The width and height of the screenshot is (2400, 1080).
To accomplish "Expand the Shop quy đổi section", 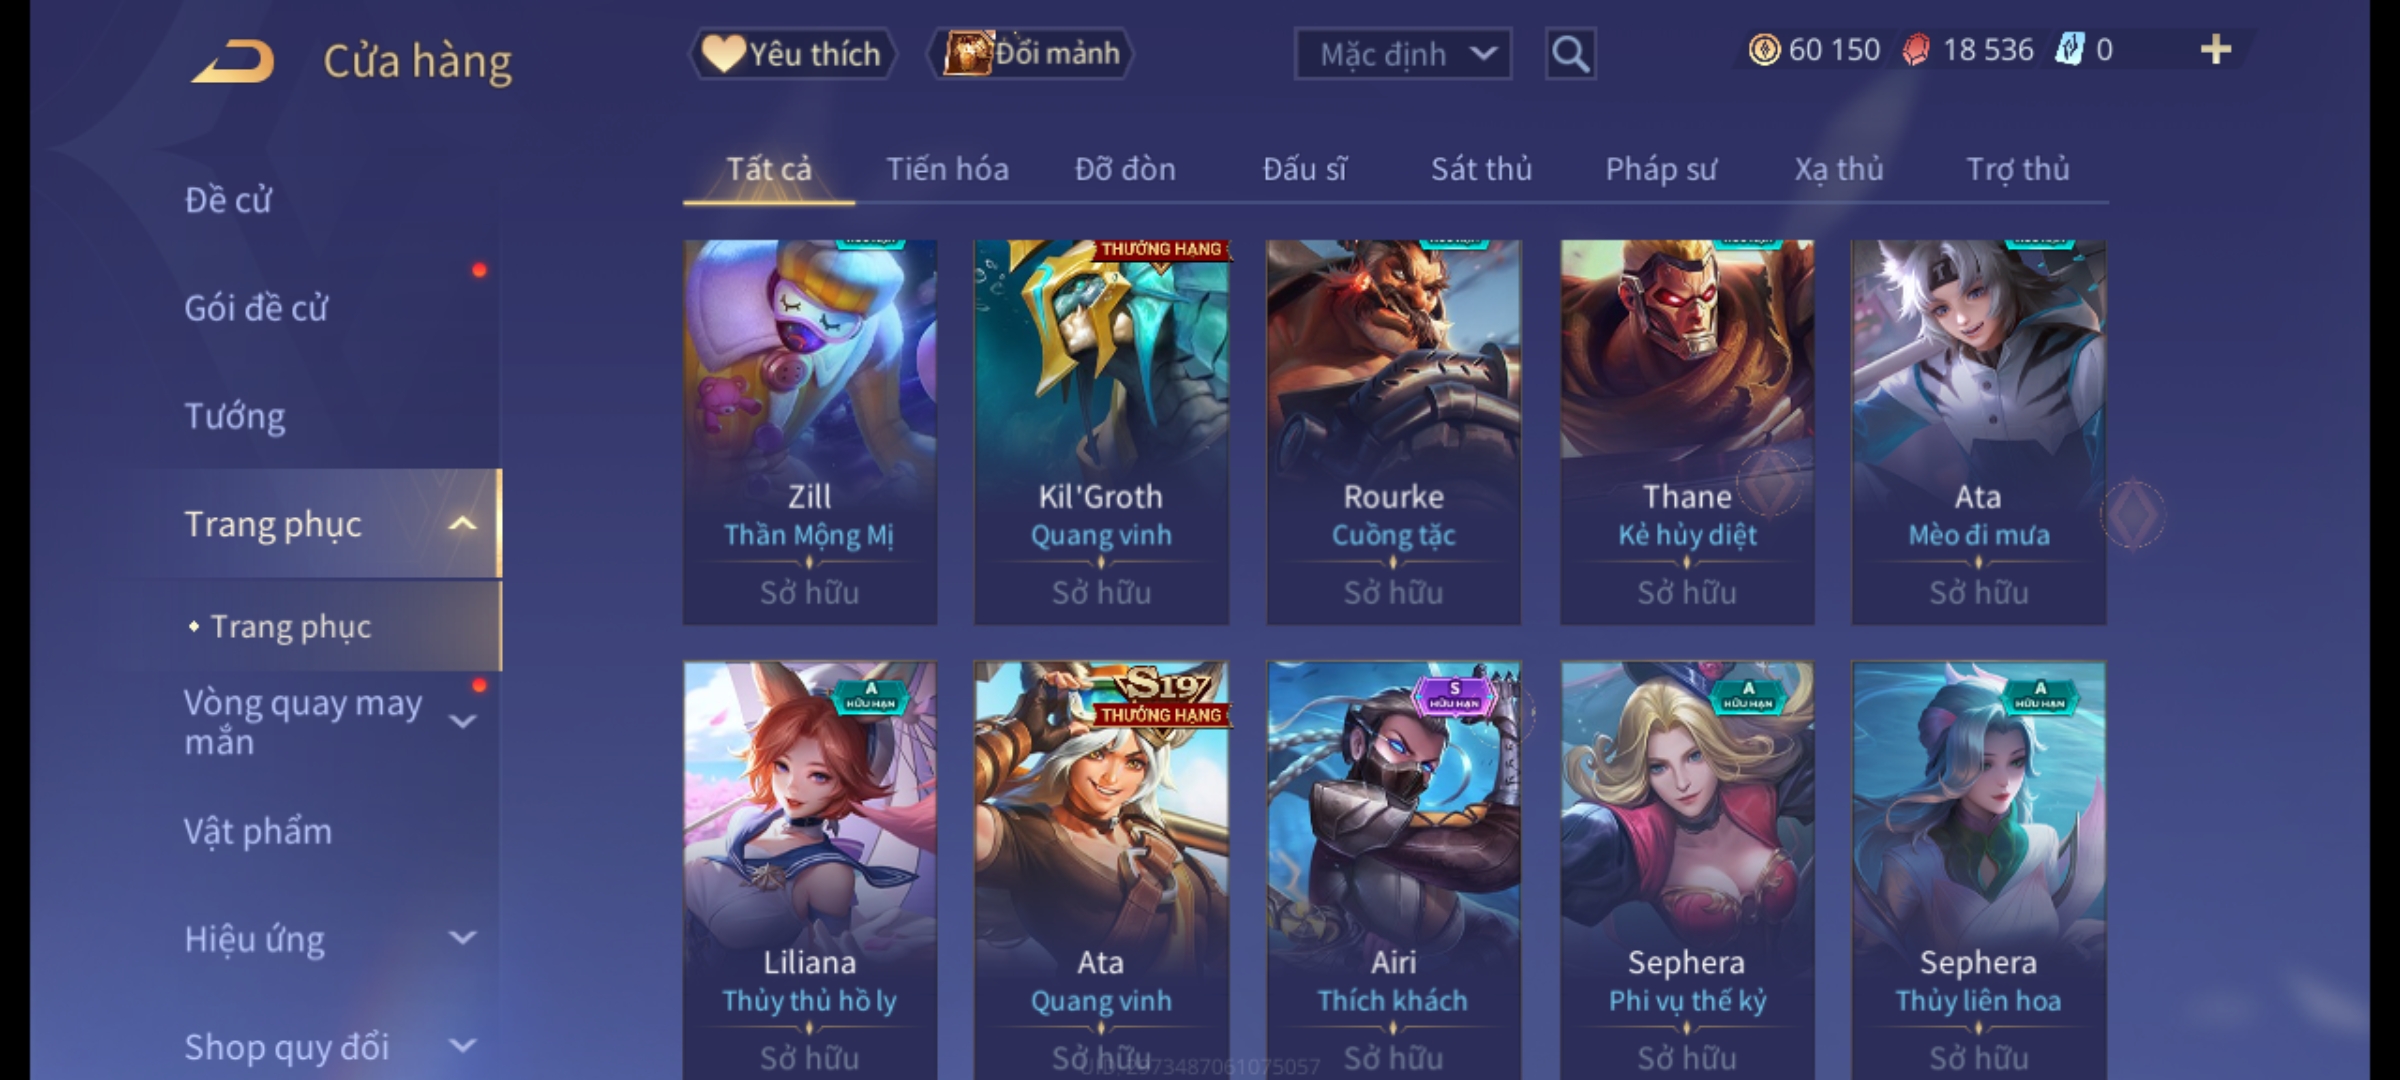I will tap(462, 1046).
